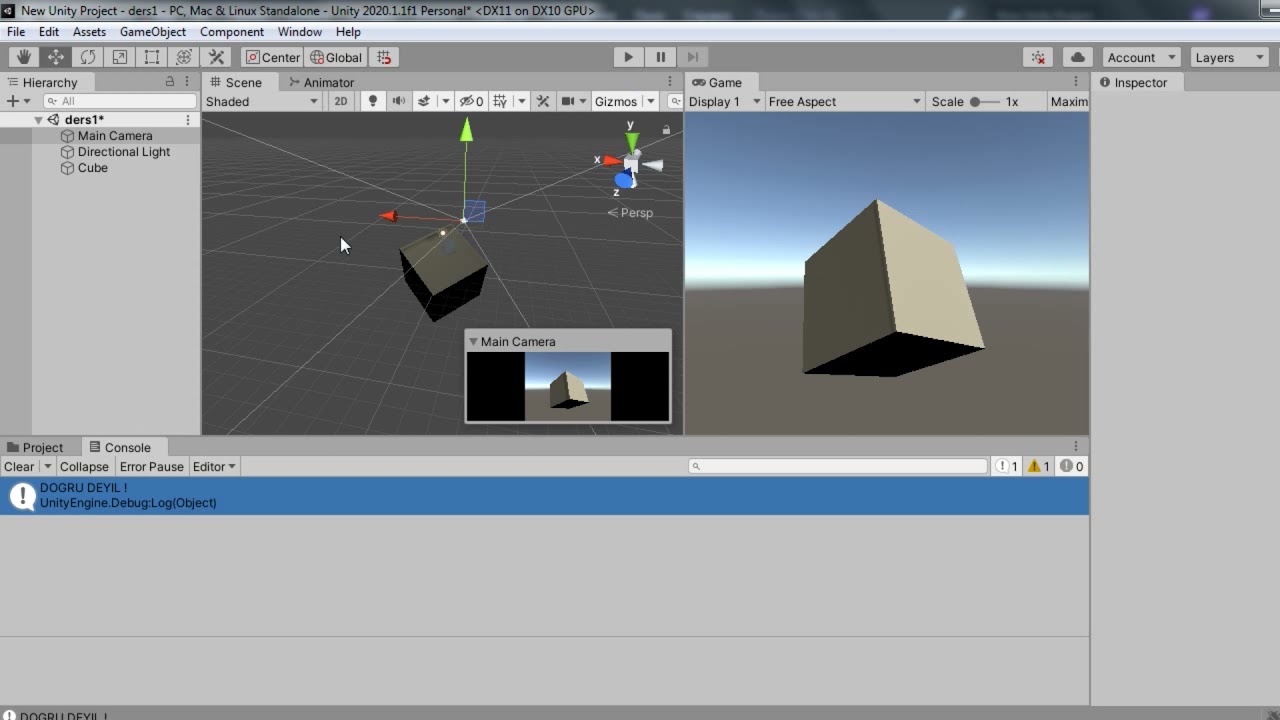The height and width of the screenshot is (720, 1280).
Task: Toggle scene audio
Action: pos(398,101)
